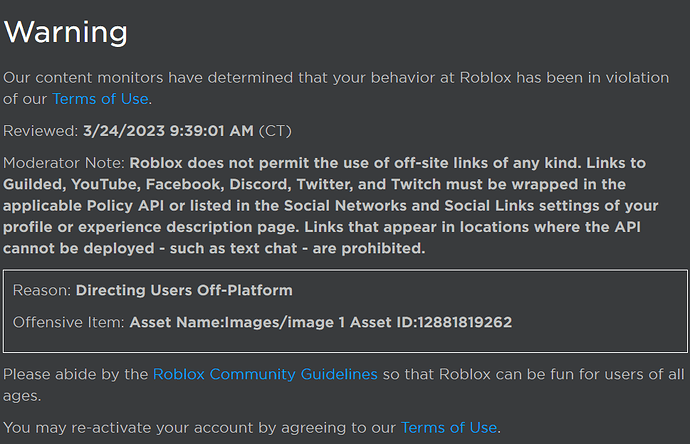Open the Roblox Community Guidelines link

click(x=265, y=374)
